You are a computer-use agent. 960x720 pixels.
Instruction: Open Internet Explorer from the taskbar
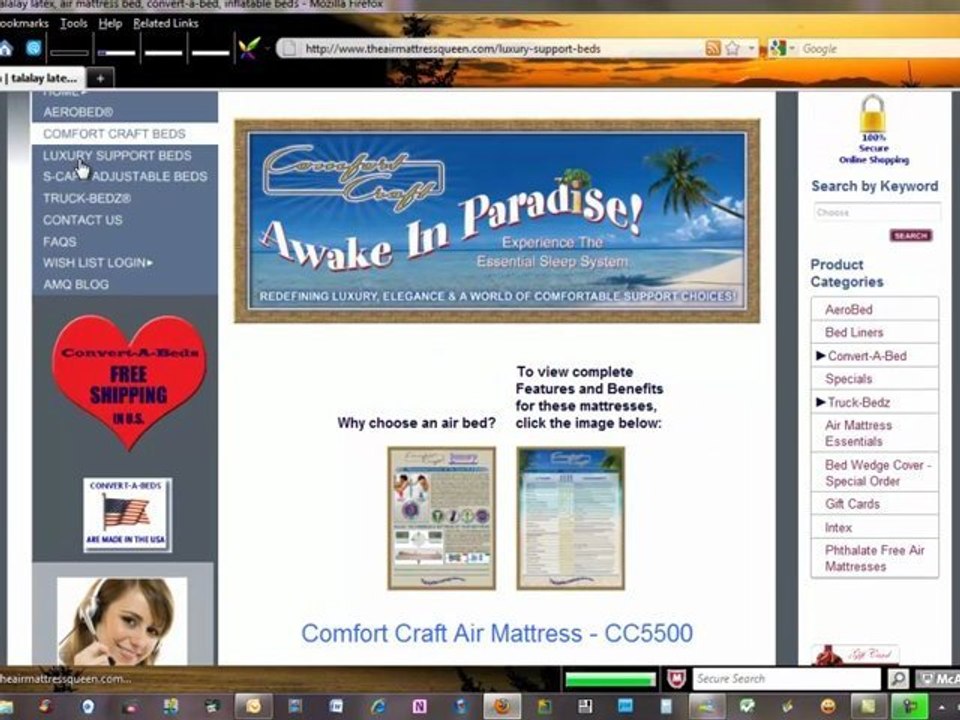(x=378, y=707)
